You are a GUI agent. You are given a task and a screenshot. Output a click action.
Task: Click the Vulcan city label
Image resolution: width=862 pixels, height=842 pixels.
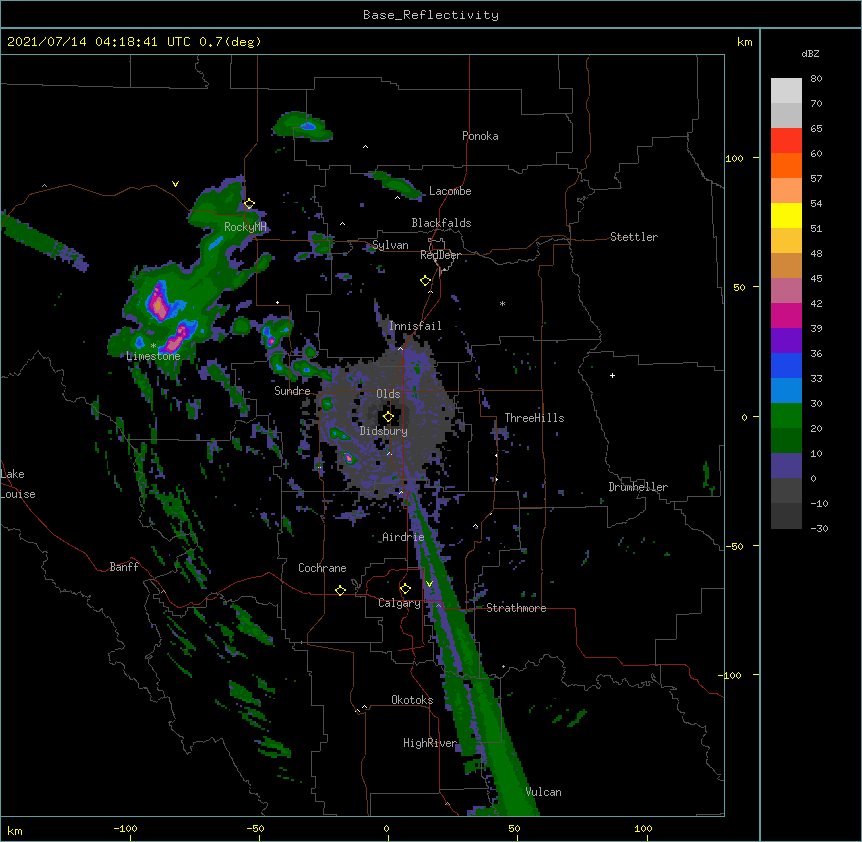[x=544, y=792]
